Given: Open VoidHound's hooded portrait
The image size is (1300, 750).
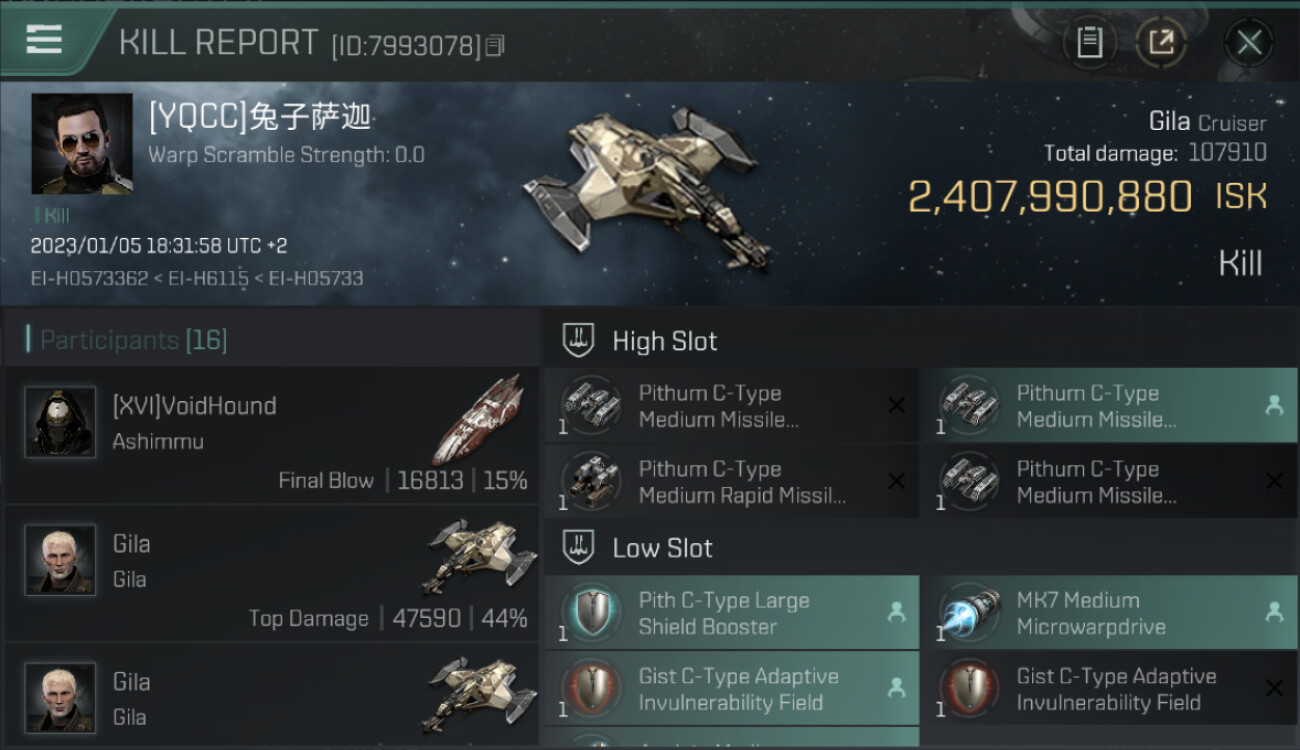Looking at the screenshot, I should click(60, 422).
